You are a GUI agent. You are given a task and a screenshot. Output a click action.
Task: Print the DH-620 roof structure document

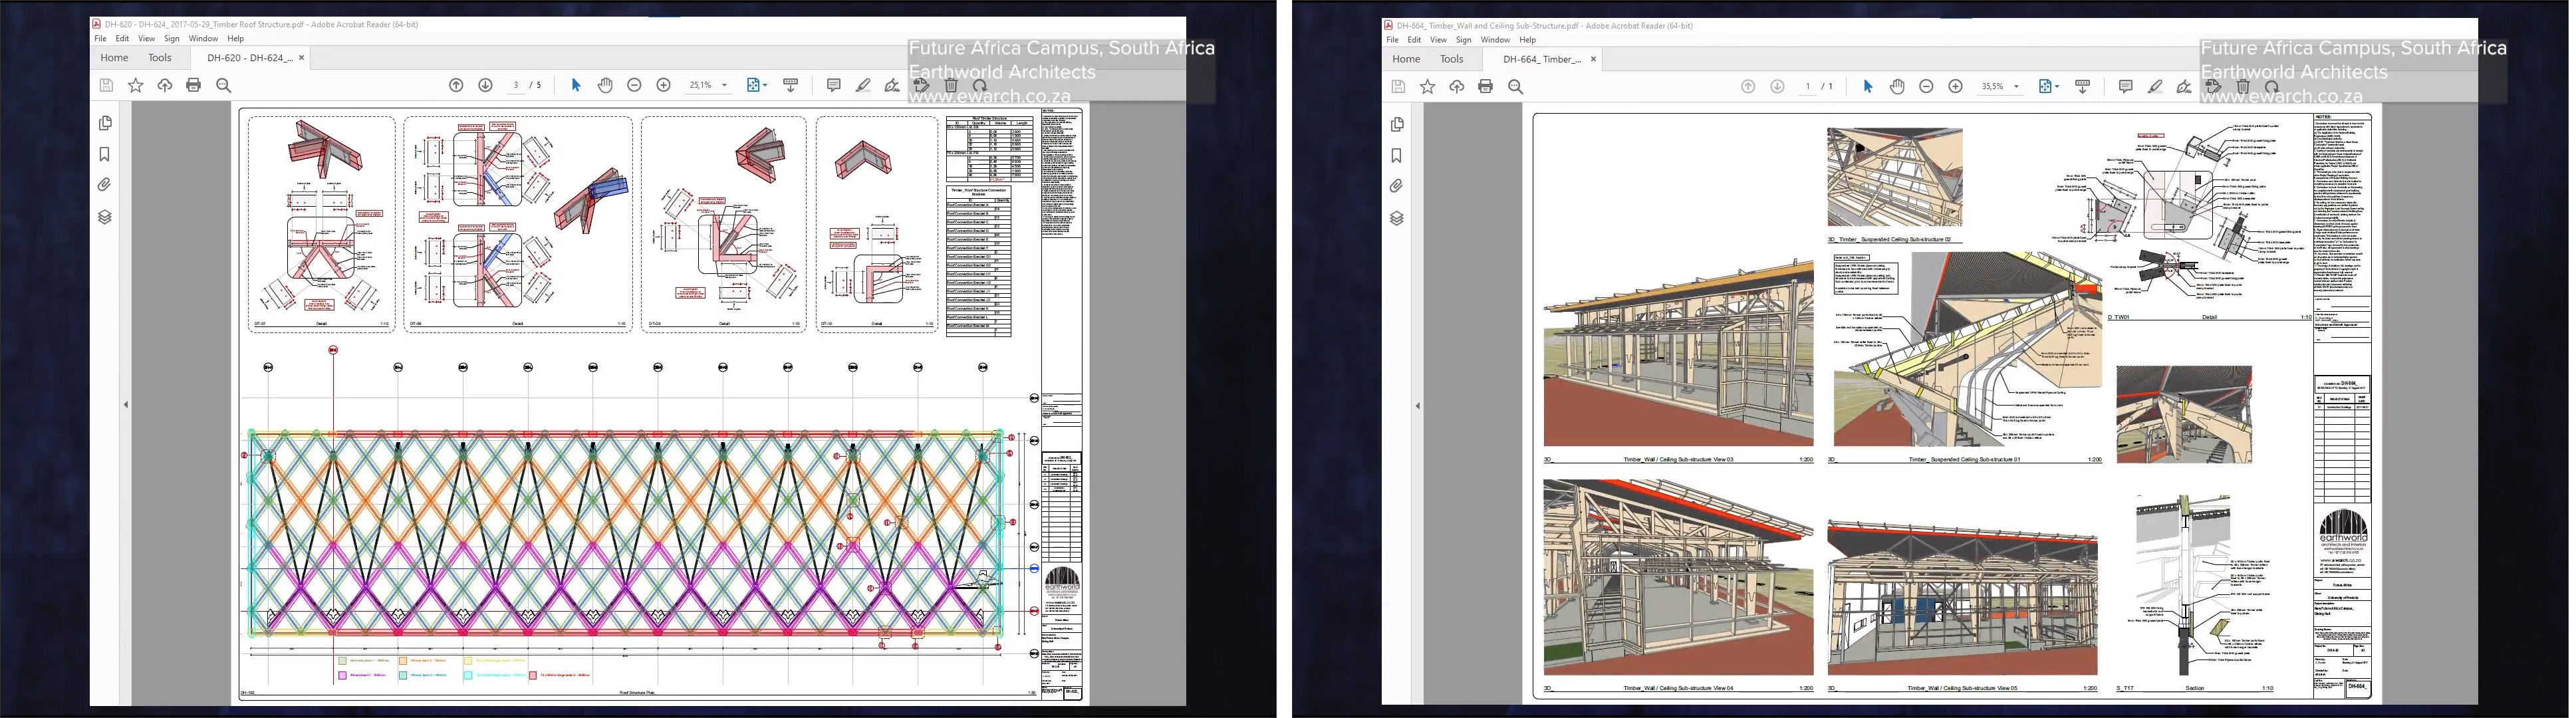[x=194, y=85]
